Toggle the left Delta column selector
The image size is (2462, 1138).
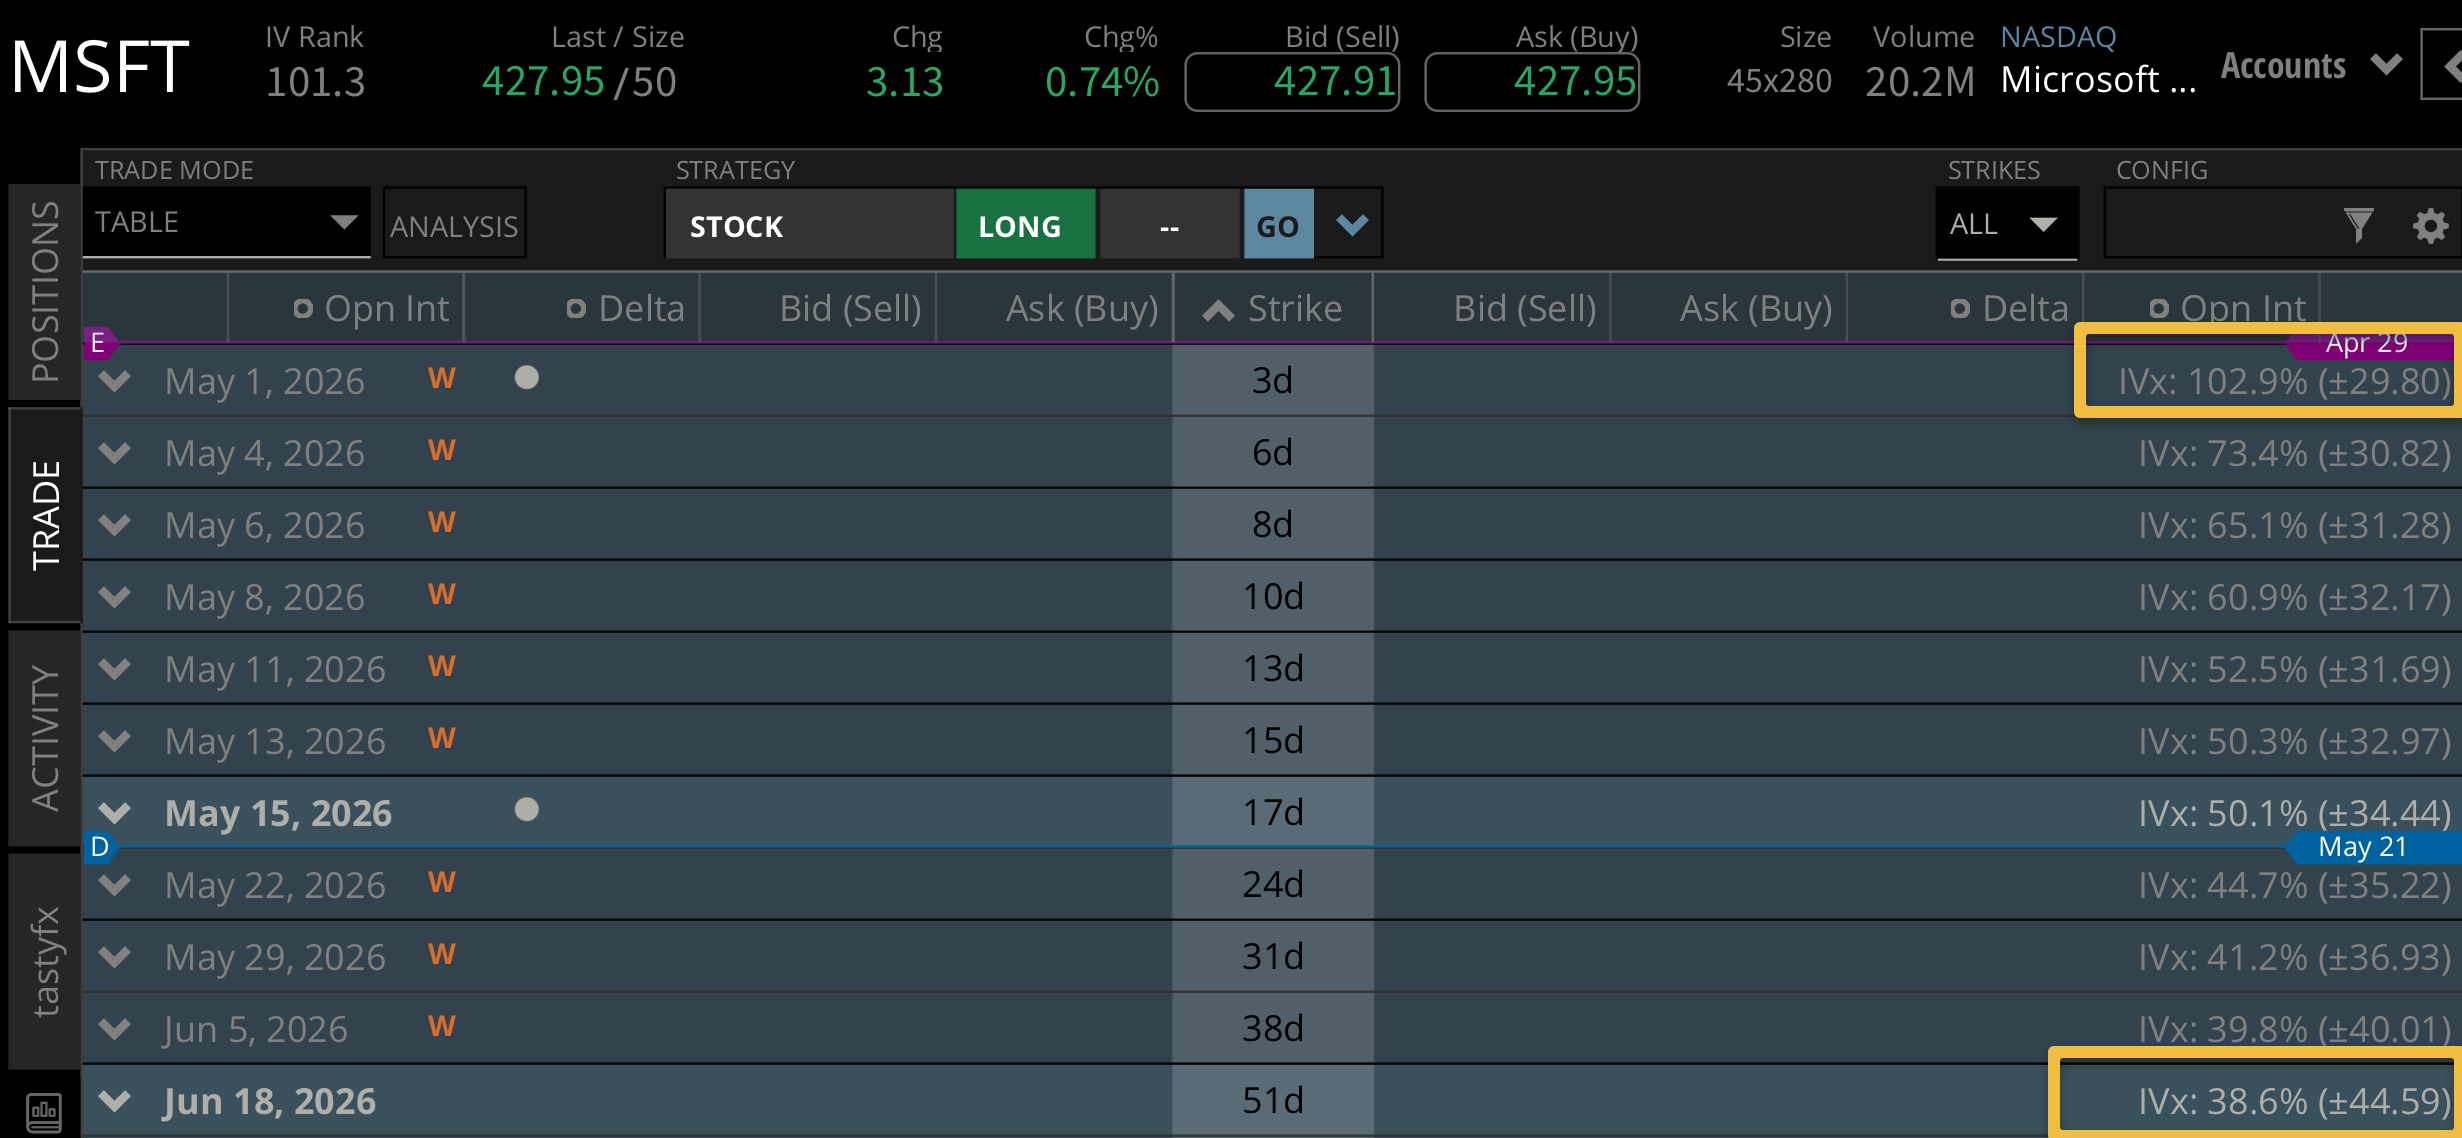[x=576, y=309]
